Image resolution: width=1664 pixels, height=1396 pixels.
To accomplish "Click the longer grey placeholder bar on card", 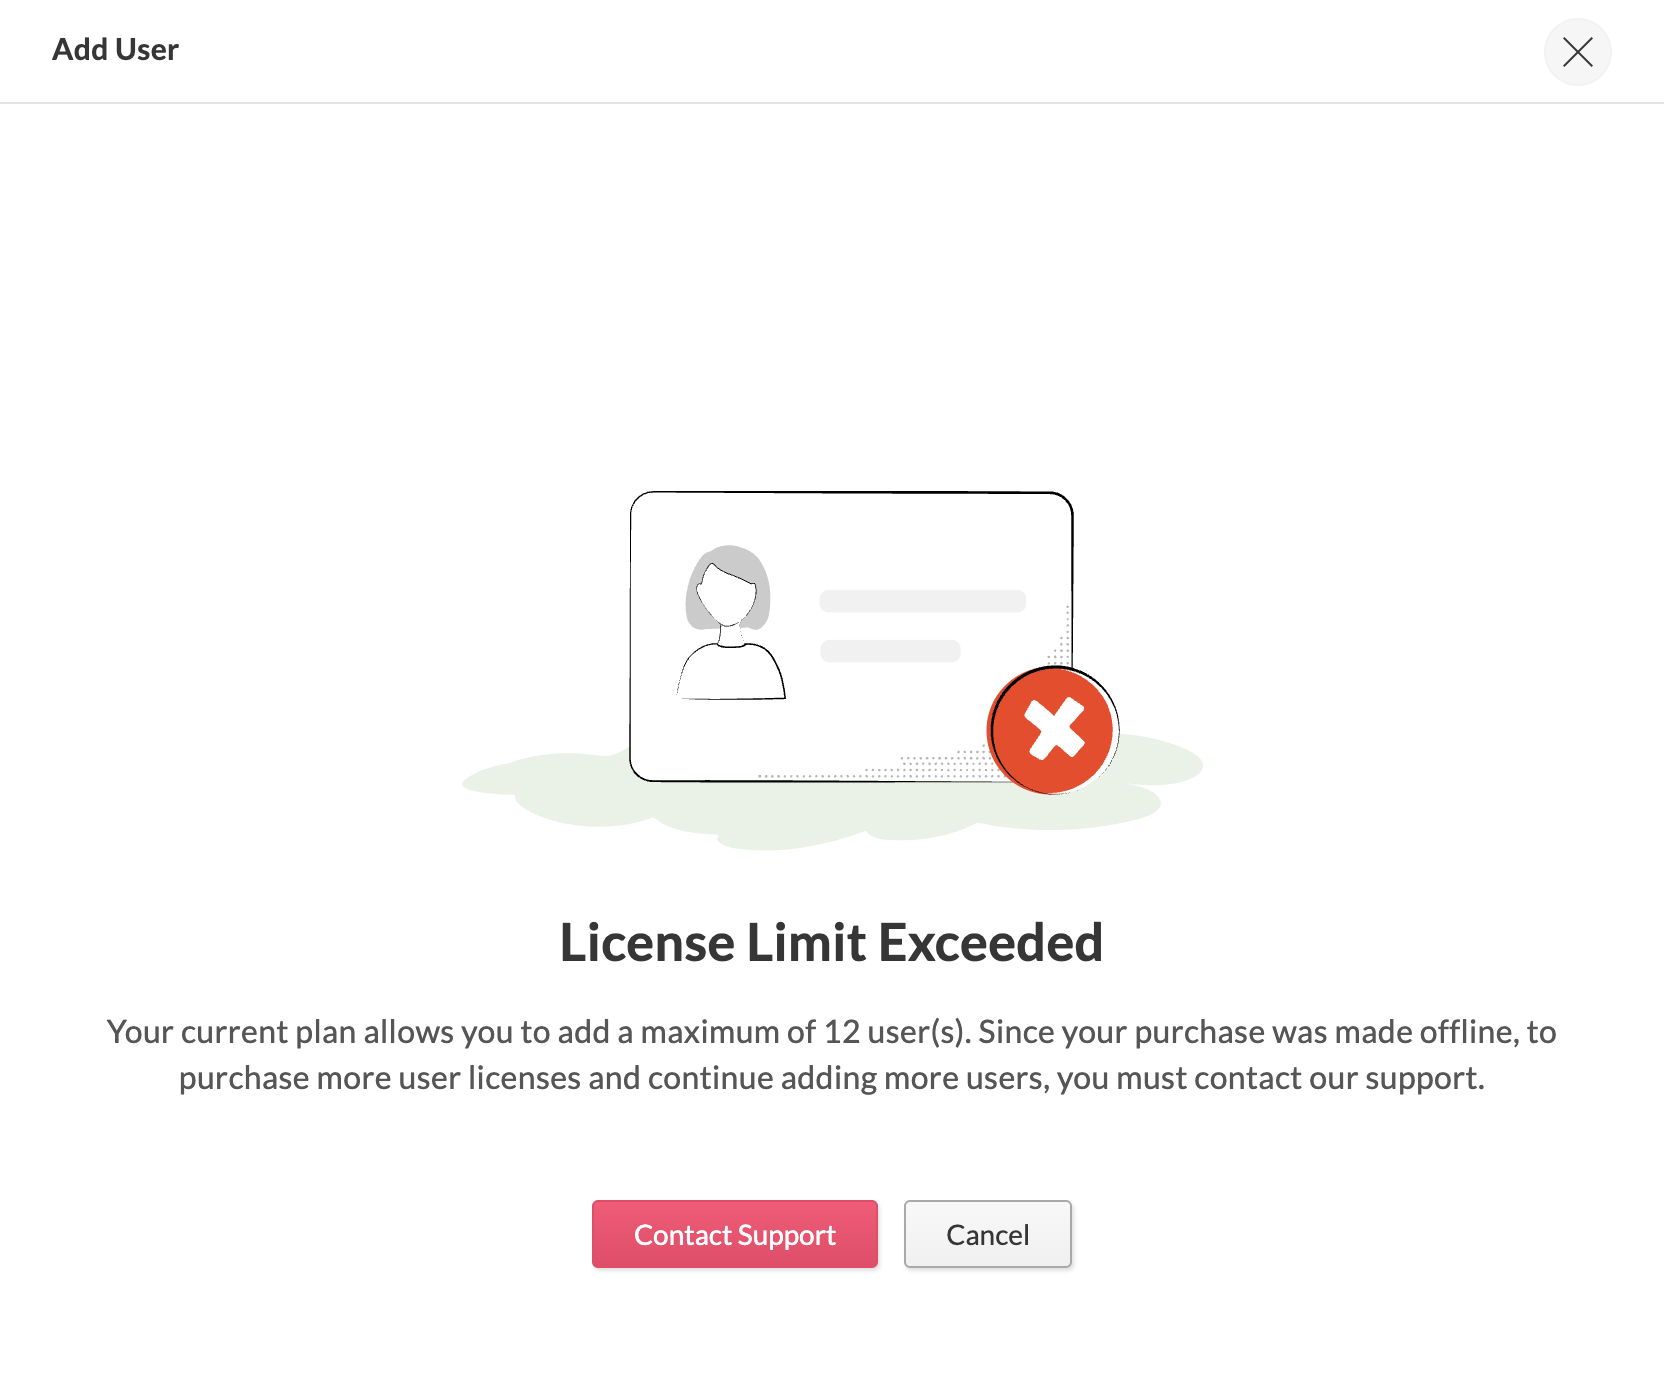I will (x=922, y=601).
